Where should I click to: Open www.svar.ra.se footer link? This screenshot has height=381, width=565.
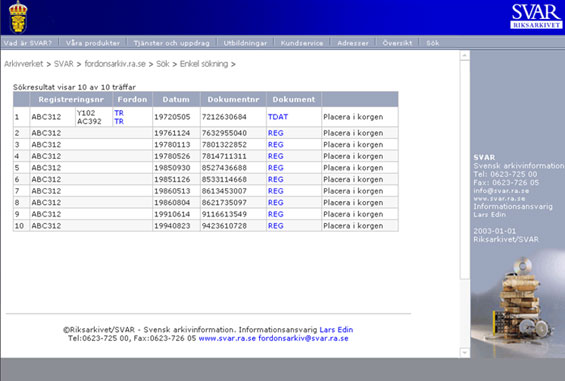(x=227, y=338)
